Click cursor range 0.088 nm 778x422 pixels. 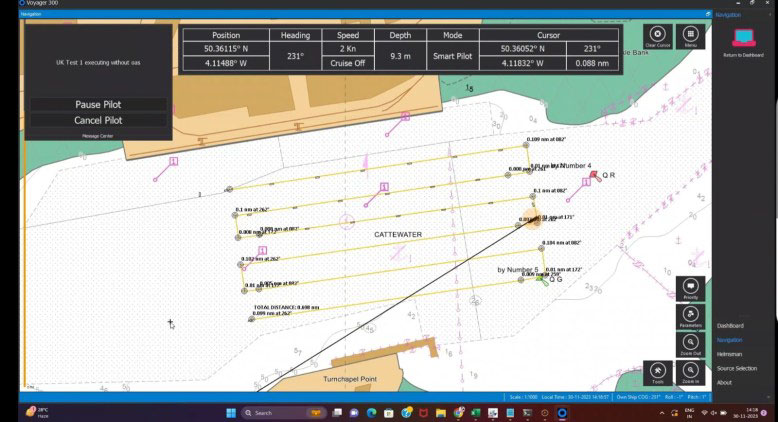pyautogui.click(x=592, y=63)
